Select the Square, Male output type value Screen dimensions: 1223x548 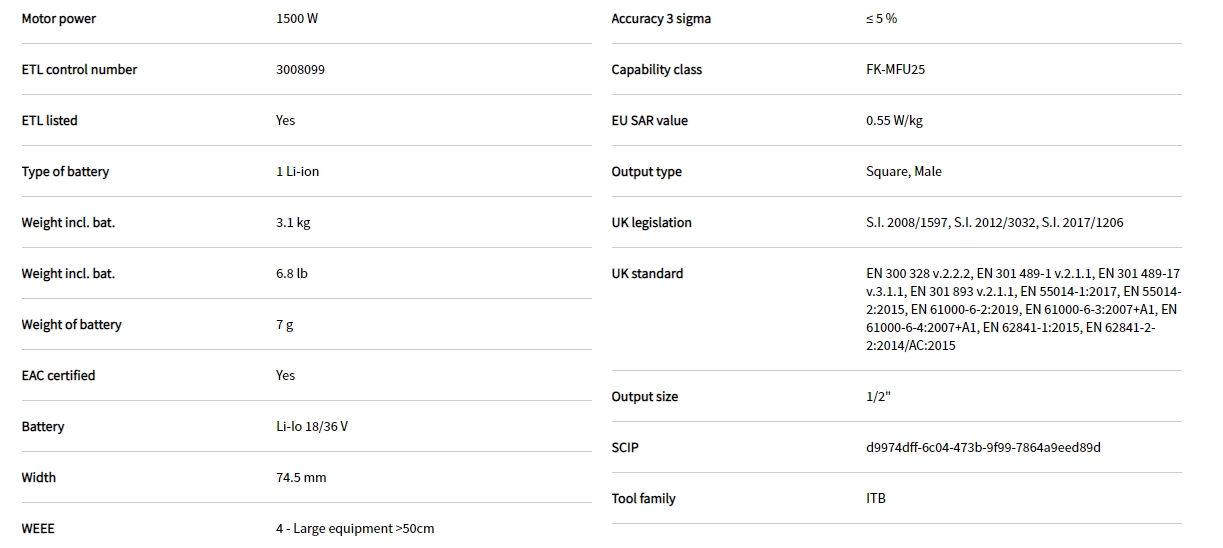tap(903, 172)
